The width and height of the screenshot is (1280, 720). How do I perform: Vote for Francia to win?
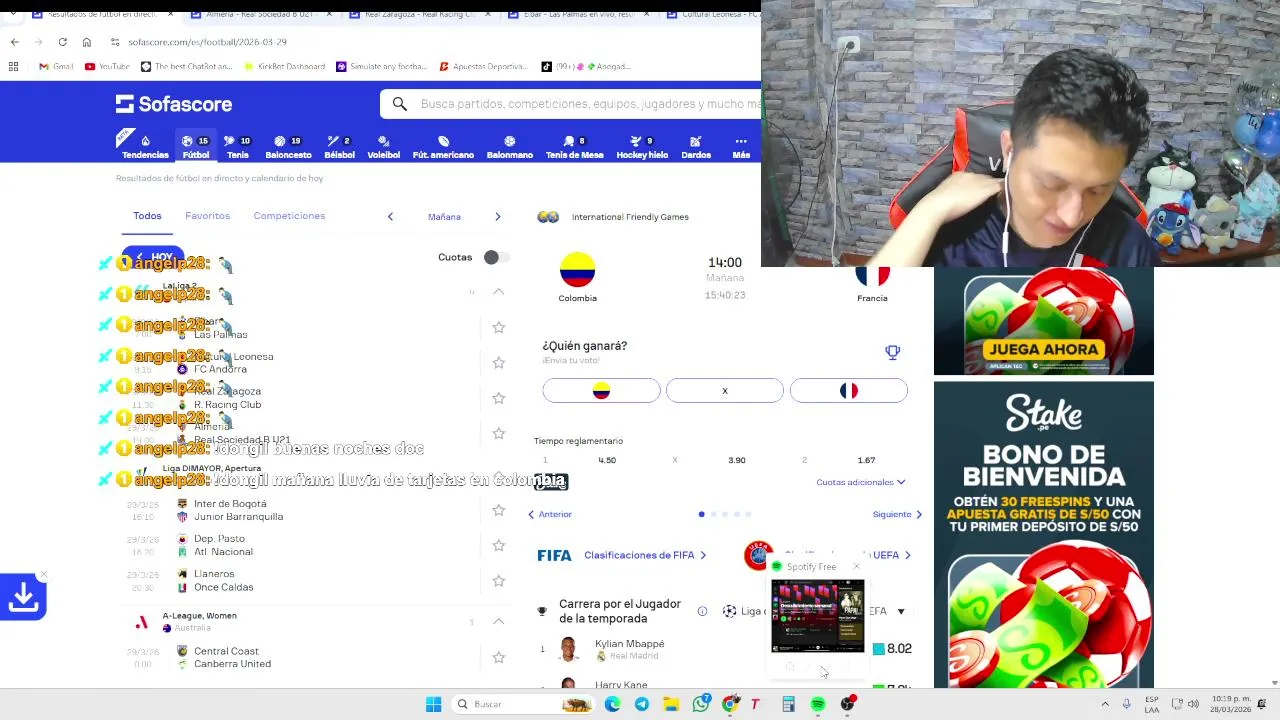pos(849,391)
